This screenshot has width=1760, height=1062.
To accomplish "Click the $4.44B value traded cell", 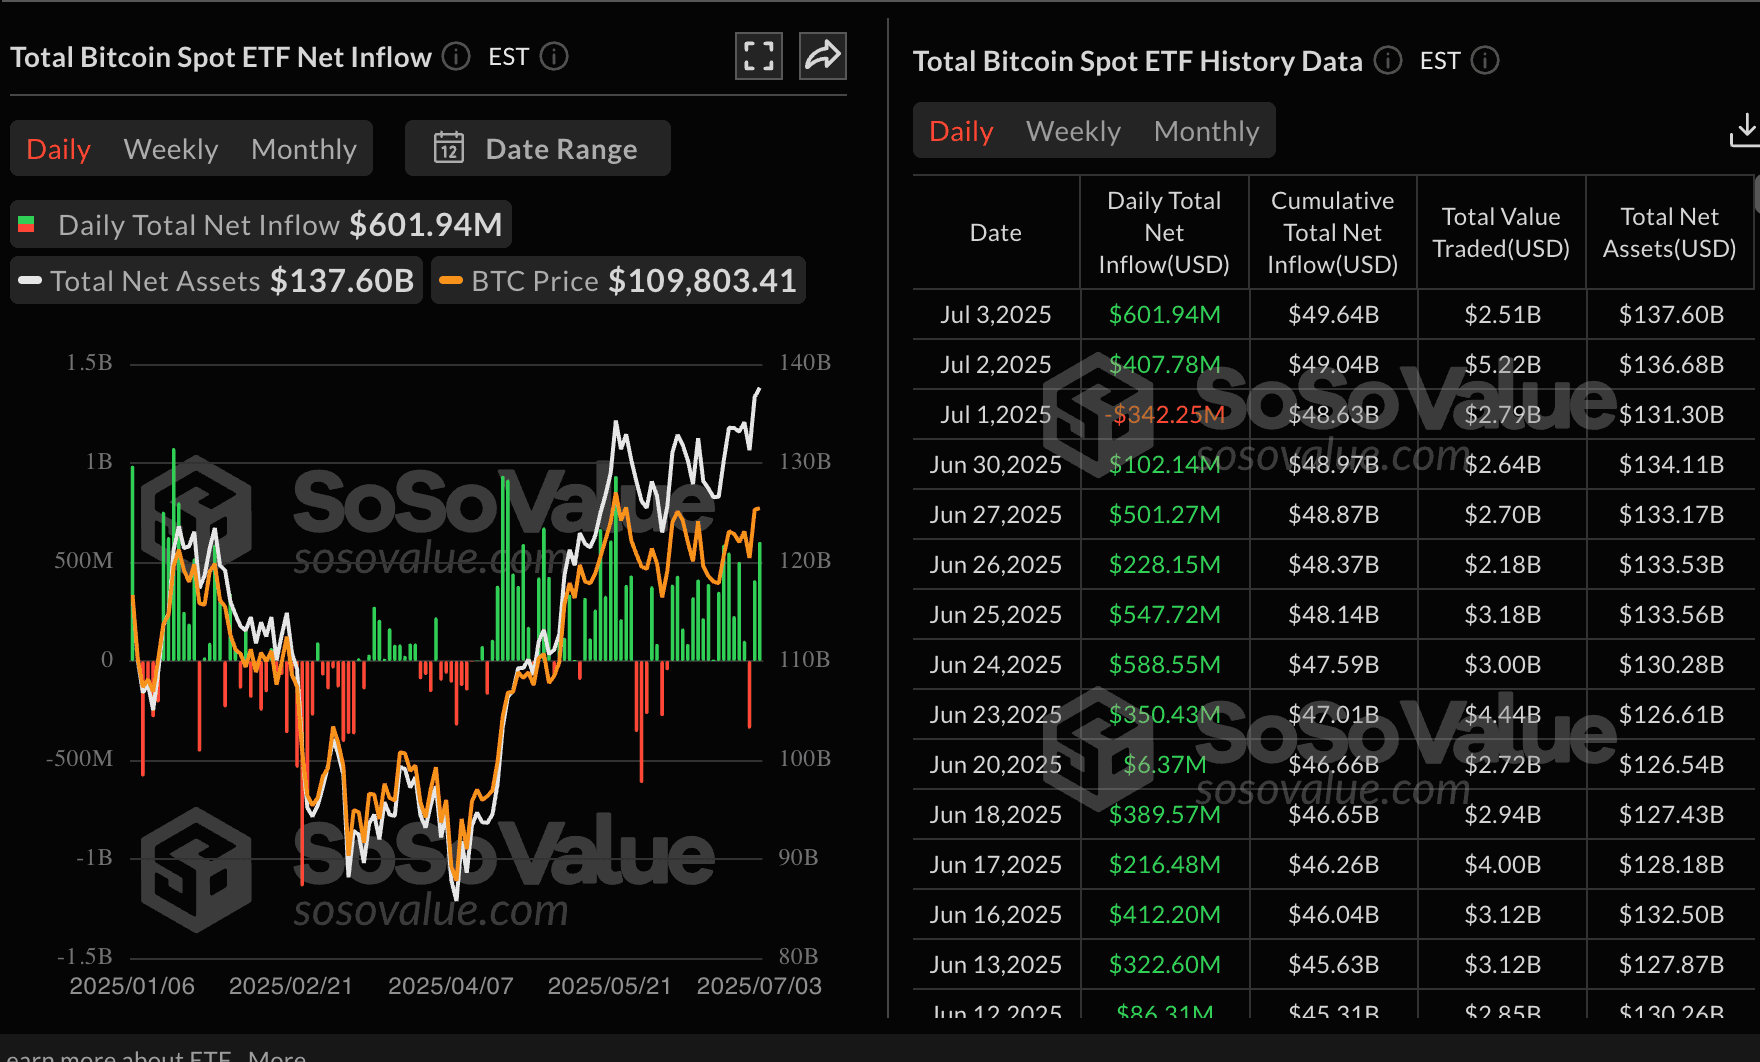I will [x=1502, y=714].
